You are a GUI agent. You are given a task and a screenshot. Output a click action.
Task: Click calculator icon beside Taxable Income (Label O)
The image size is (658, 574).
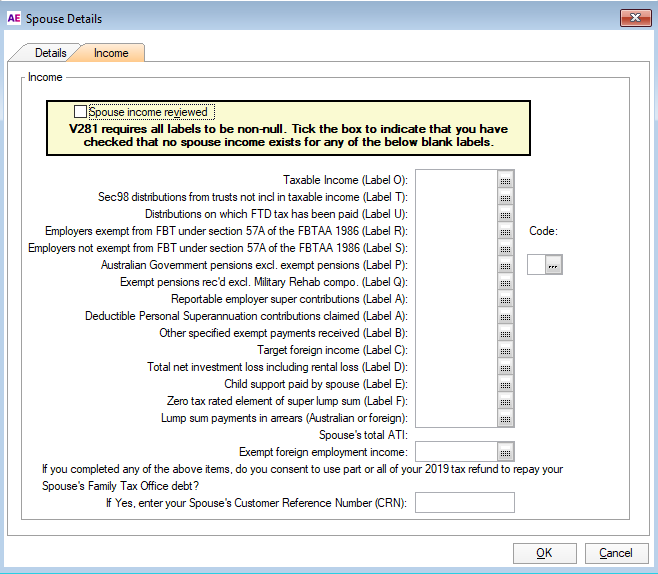point(505,180)
